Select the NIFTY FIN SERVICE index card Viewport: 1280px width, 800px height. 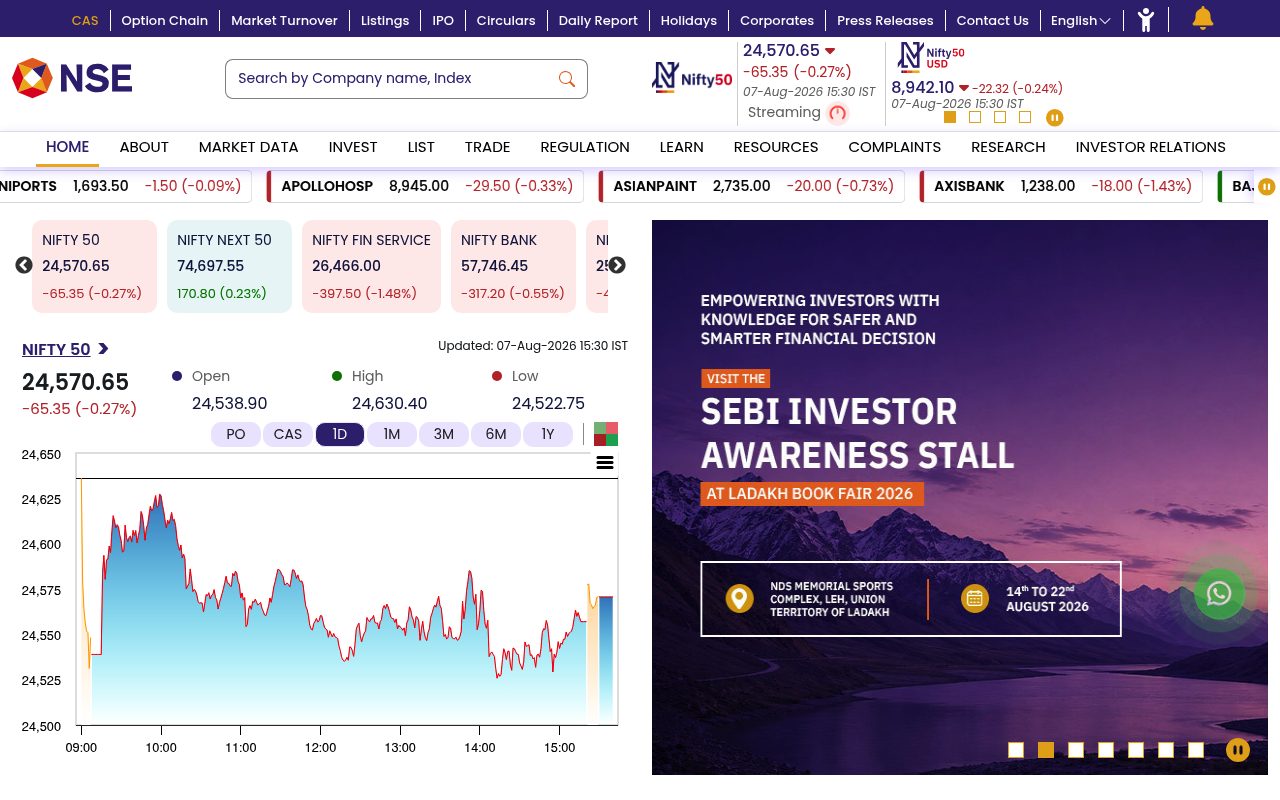371,266
